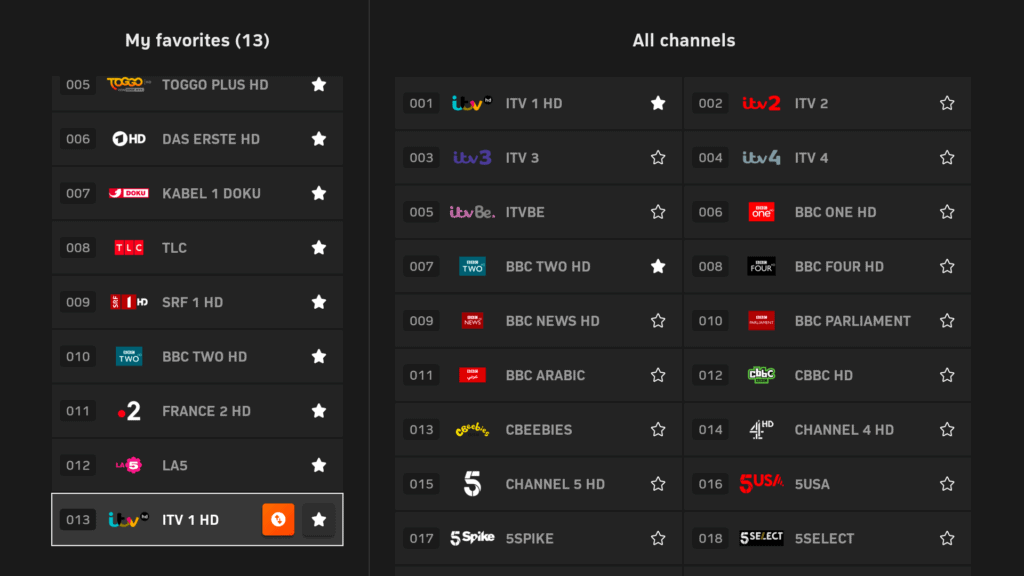Star CBBC HD channel
This screenshot has height=576, width=1024.
[947, 376]
